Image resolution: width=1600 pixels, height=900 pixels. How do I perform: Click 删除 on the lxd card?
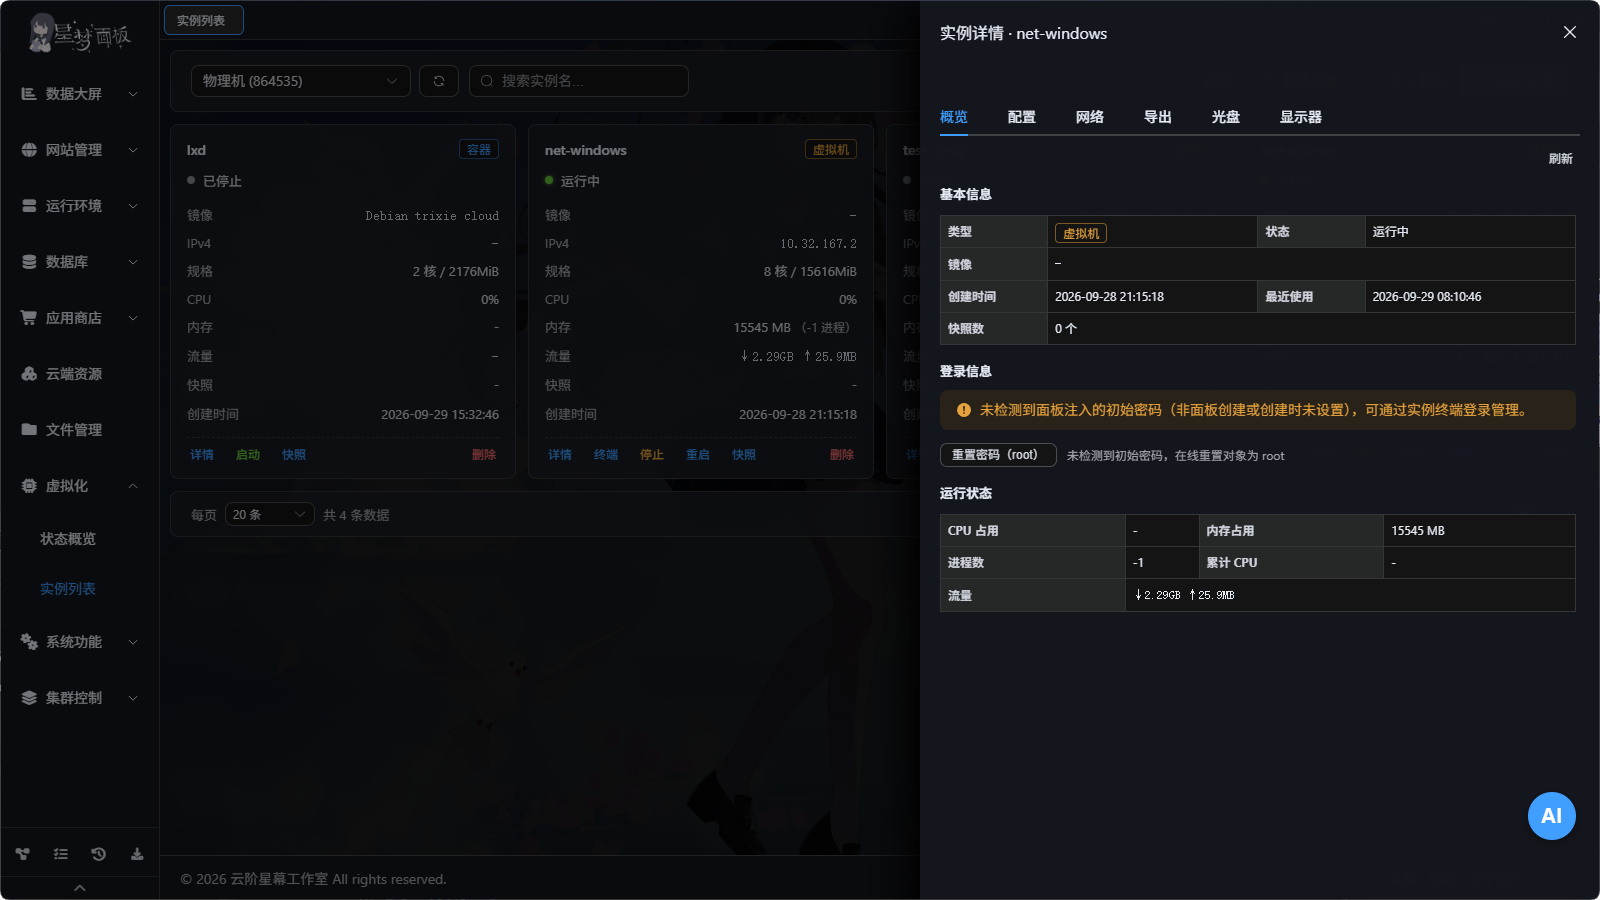(x=484, y=455)
